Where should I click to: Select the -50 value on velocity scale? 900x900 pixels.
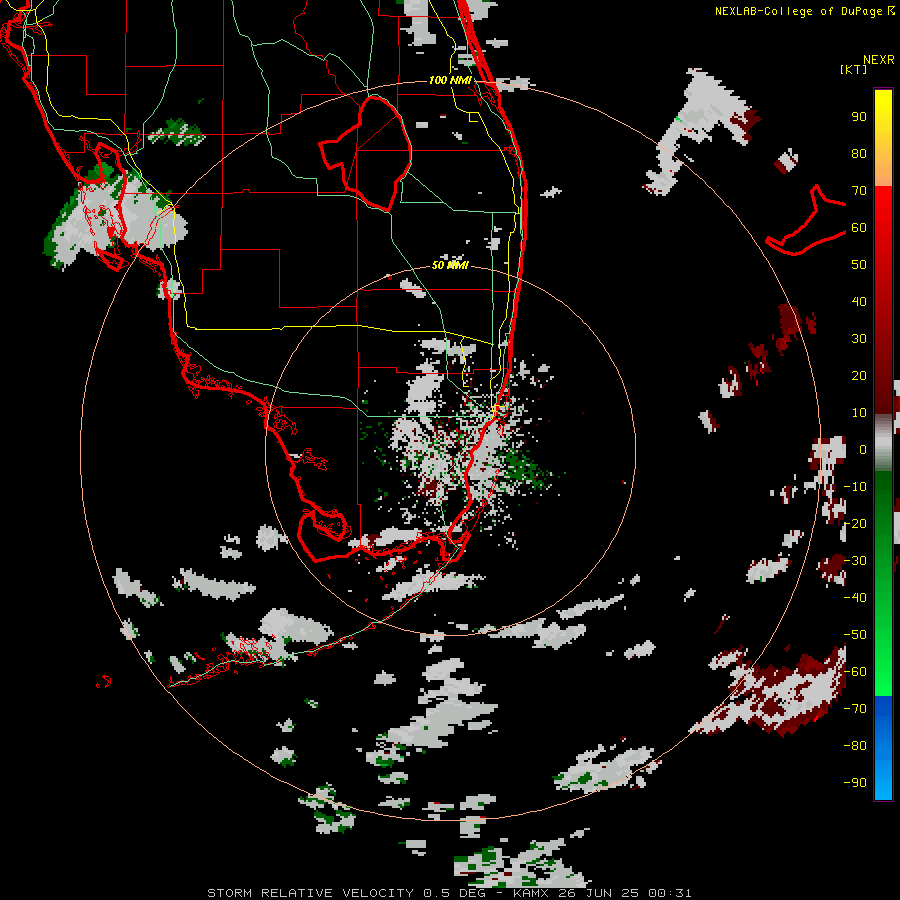tap(855, 635)
